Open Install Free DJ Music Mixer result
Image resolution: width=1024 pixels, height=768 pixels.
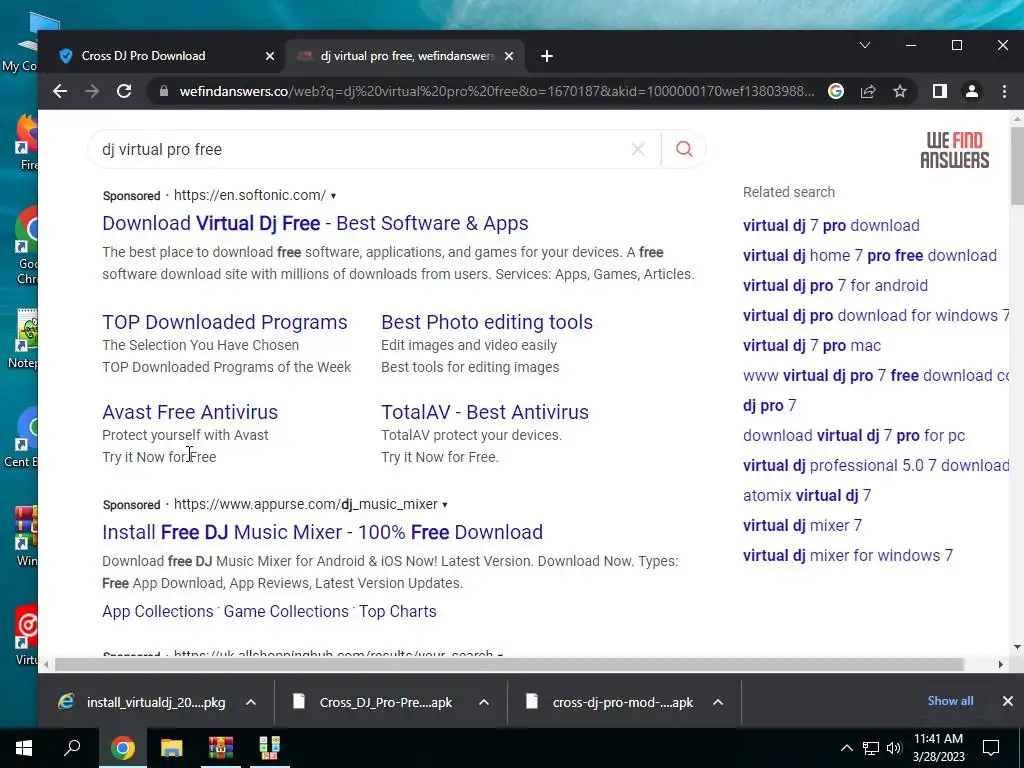pos(323,532)
